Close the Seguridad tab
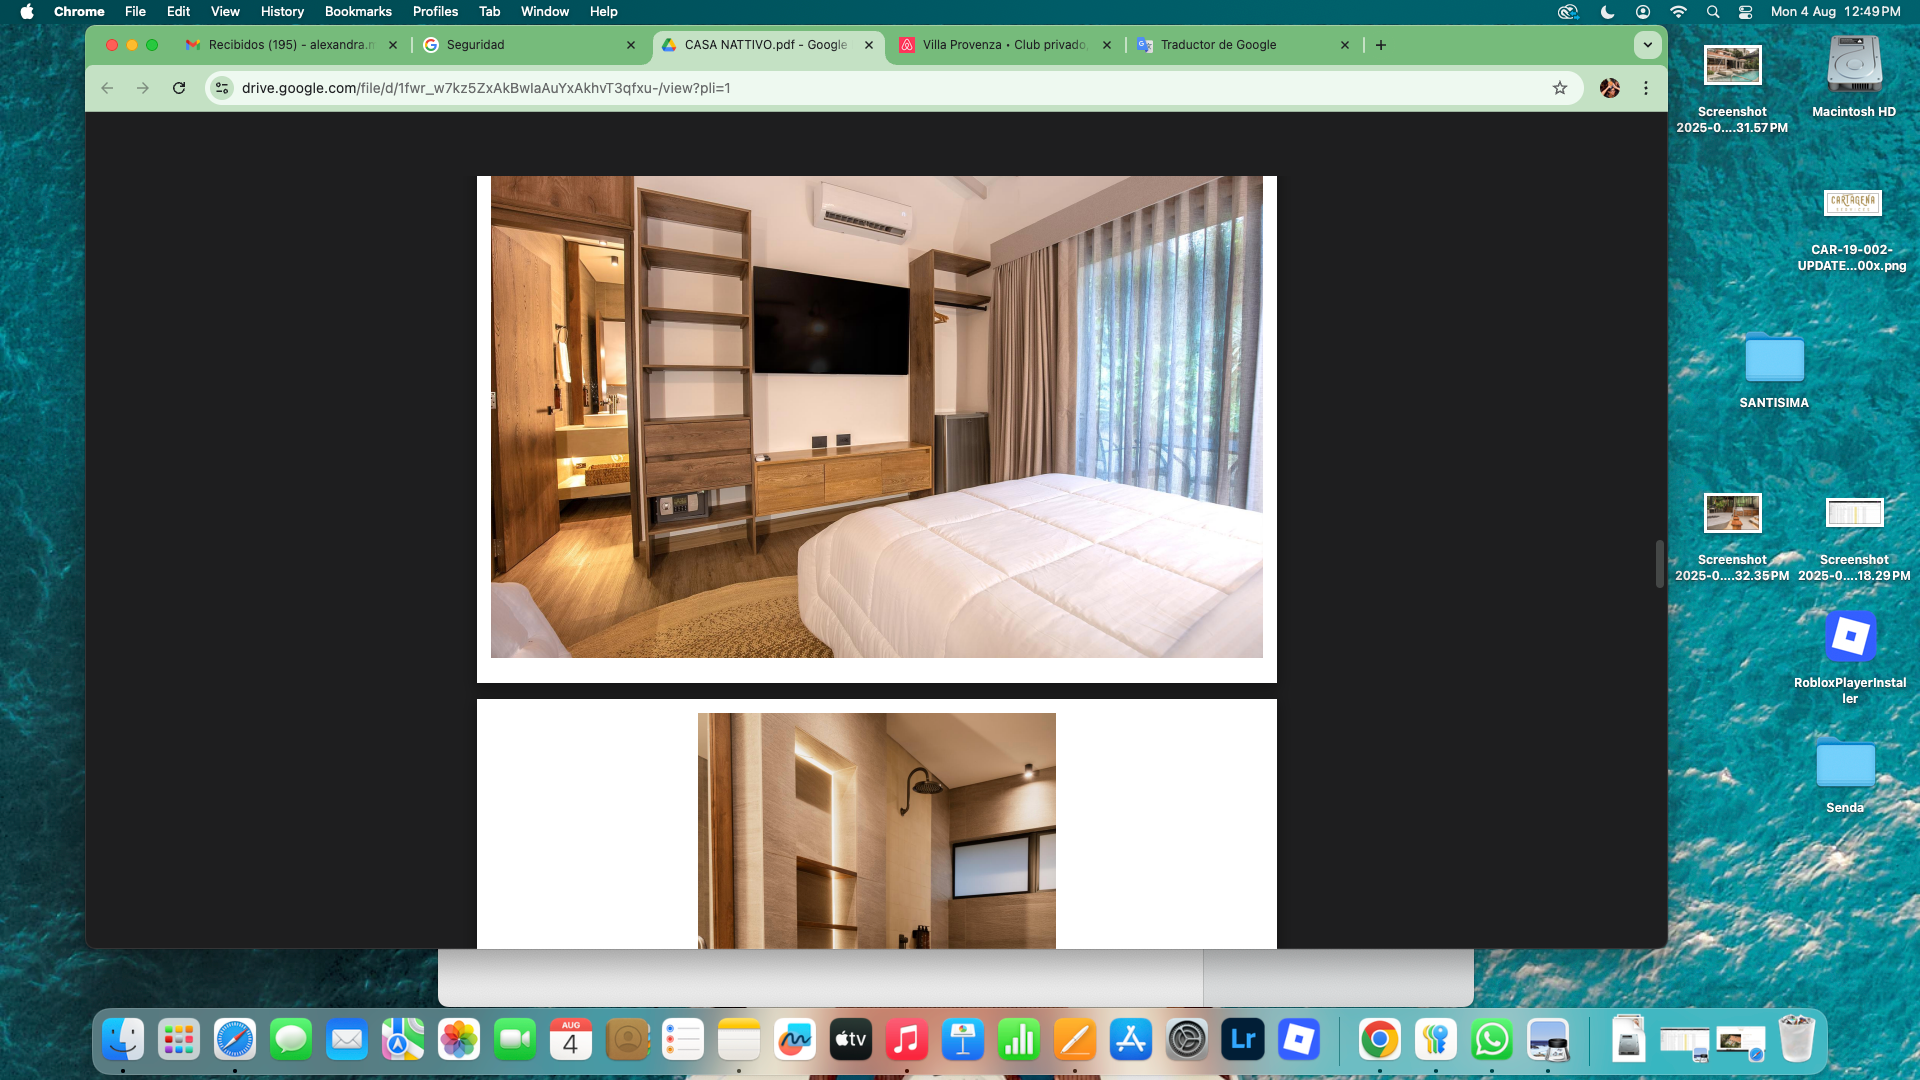 (x=631, y=45)
